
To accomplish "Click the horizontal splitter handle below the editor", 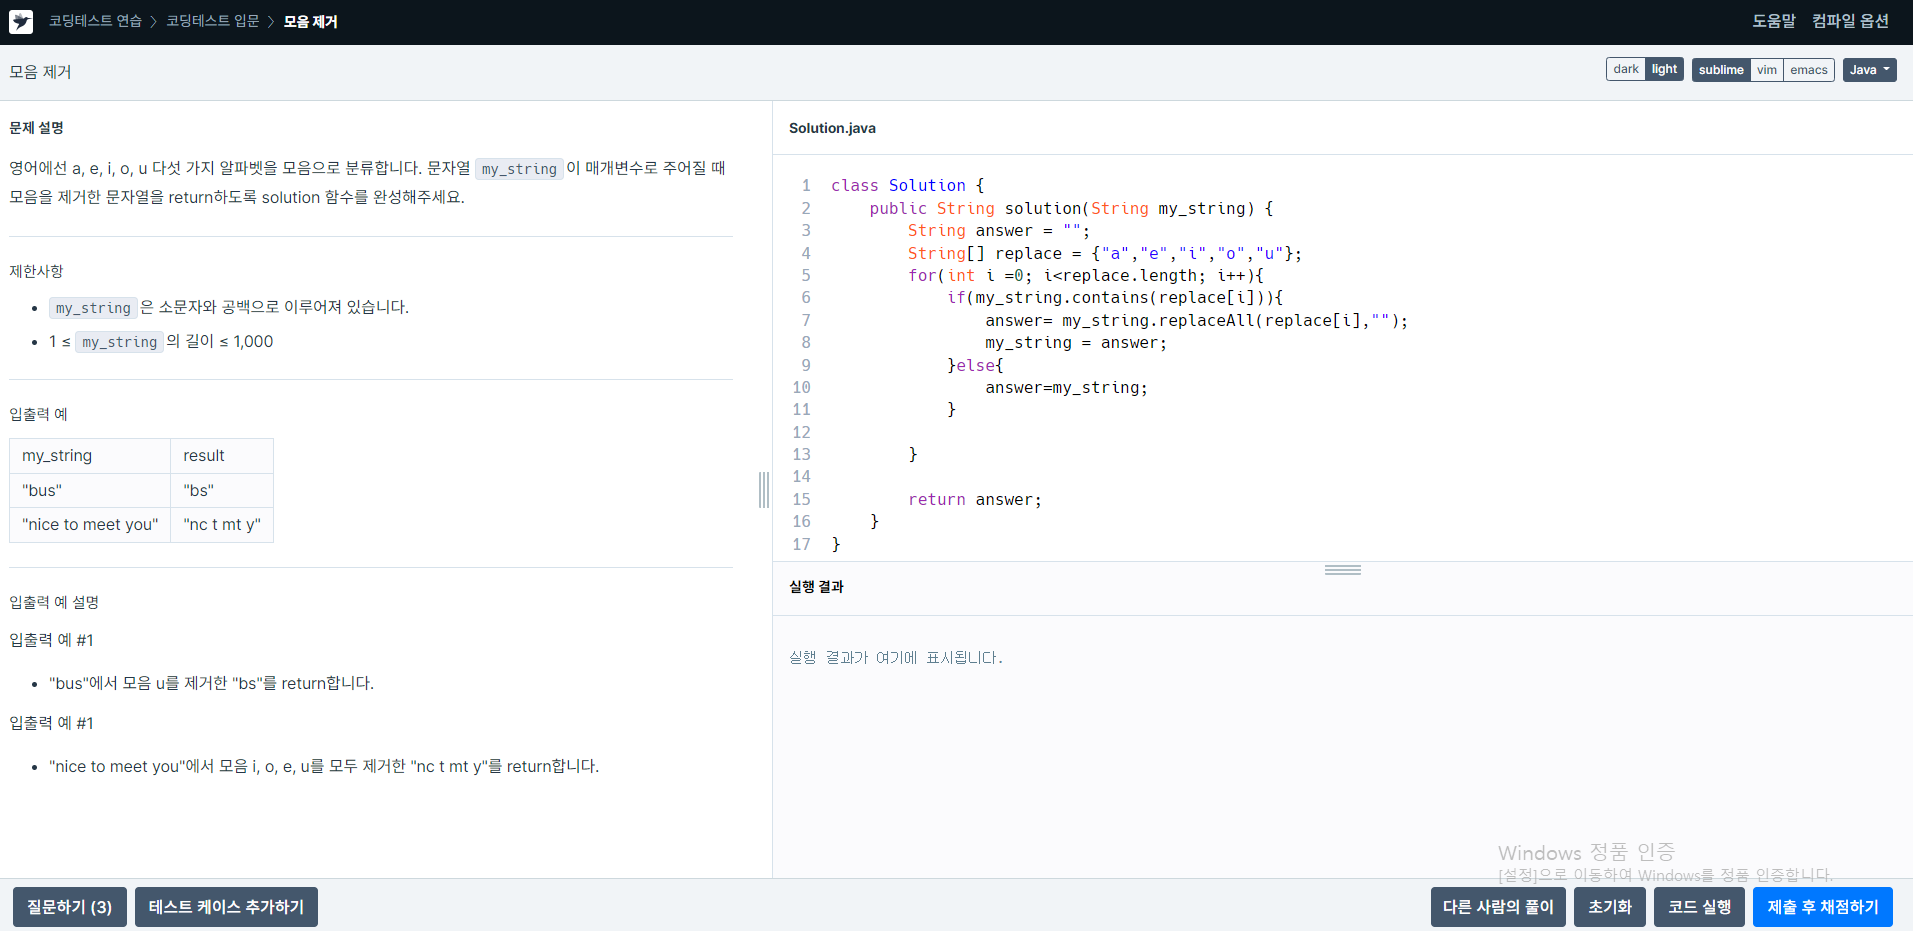I will pyautogui.click(x=1342, y=569).
